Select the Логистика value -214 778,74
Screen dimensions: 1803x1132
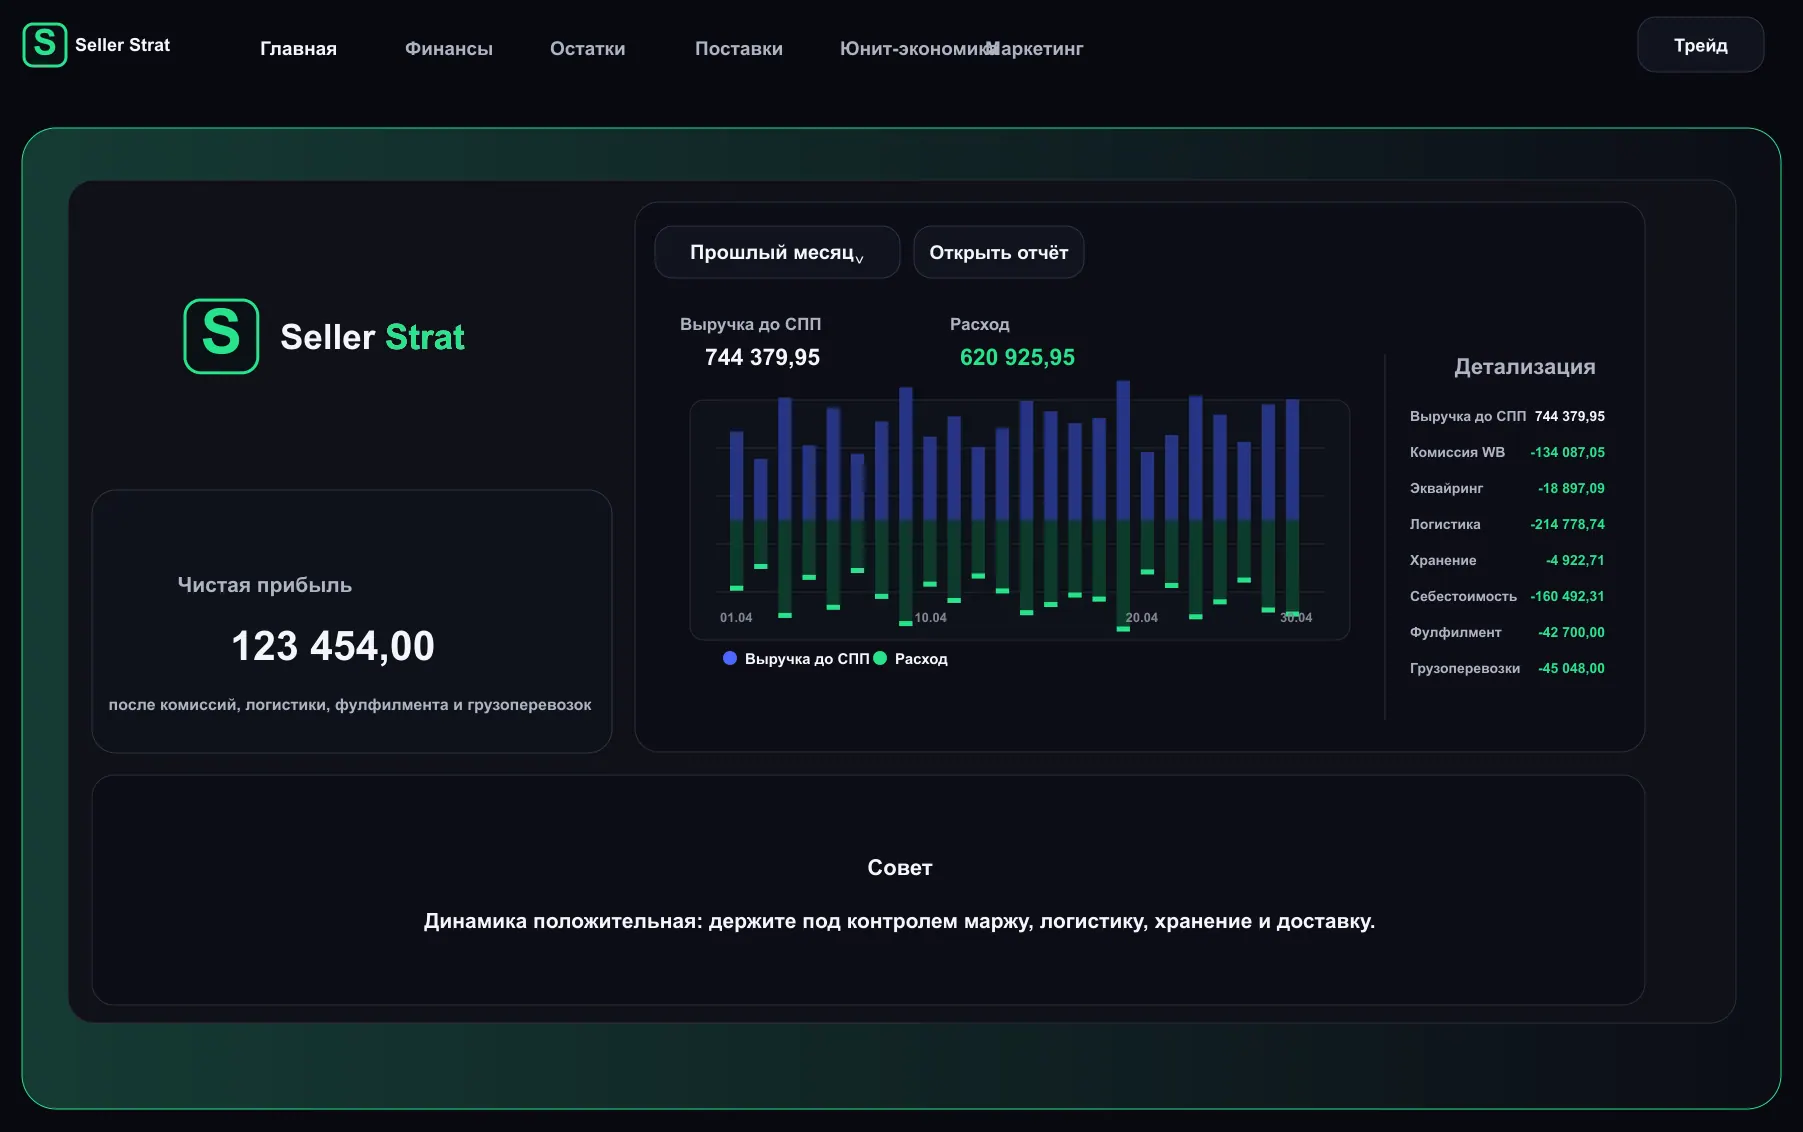click(1567, 524)
